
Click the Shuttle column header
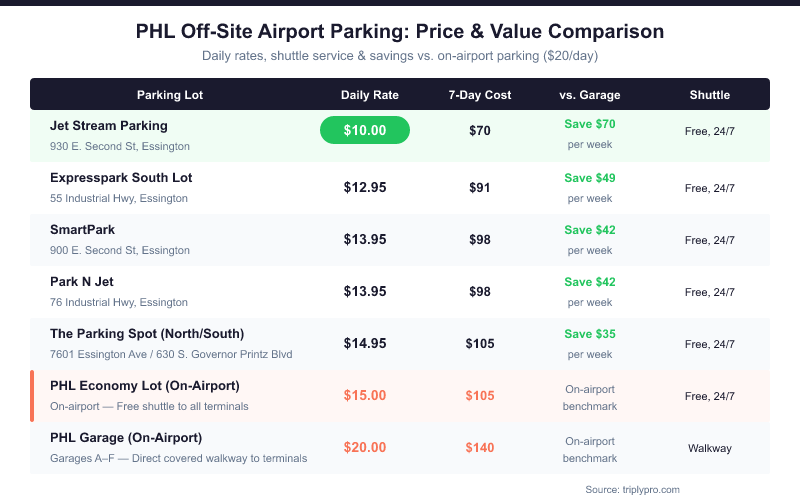710,95
